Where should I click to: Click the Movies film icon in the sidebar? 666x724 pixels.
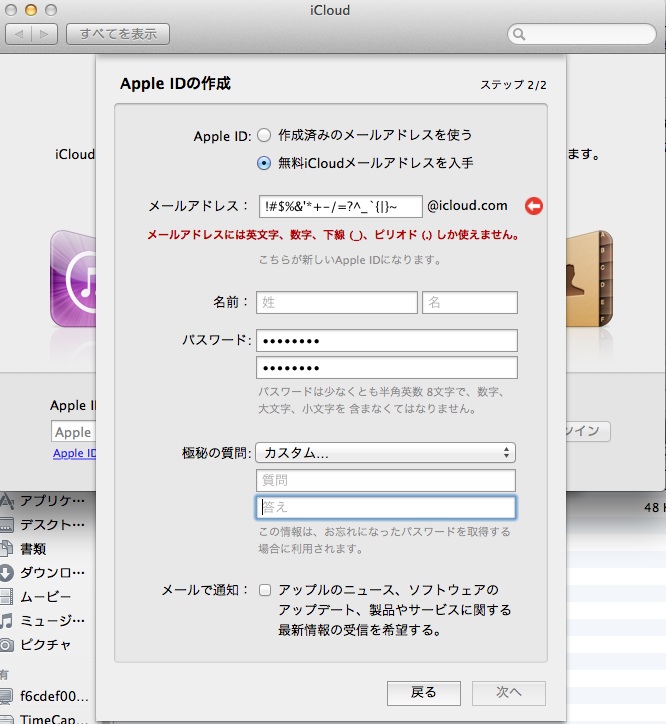pos(6,597)
